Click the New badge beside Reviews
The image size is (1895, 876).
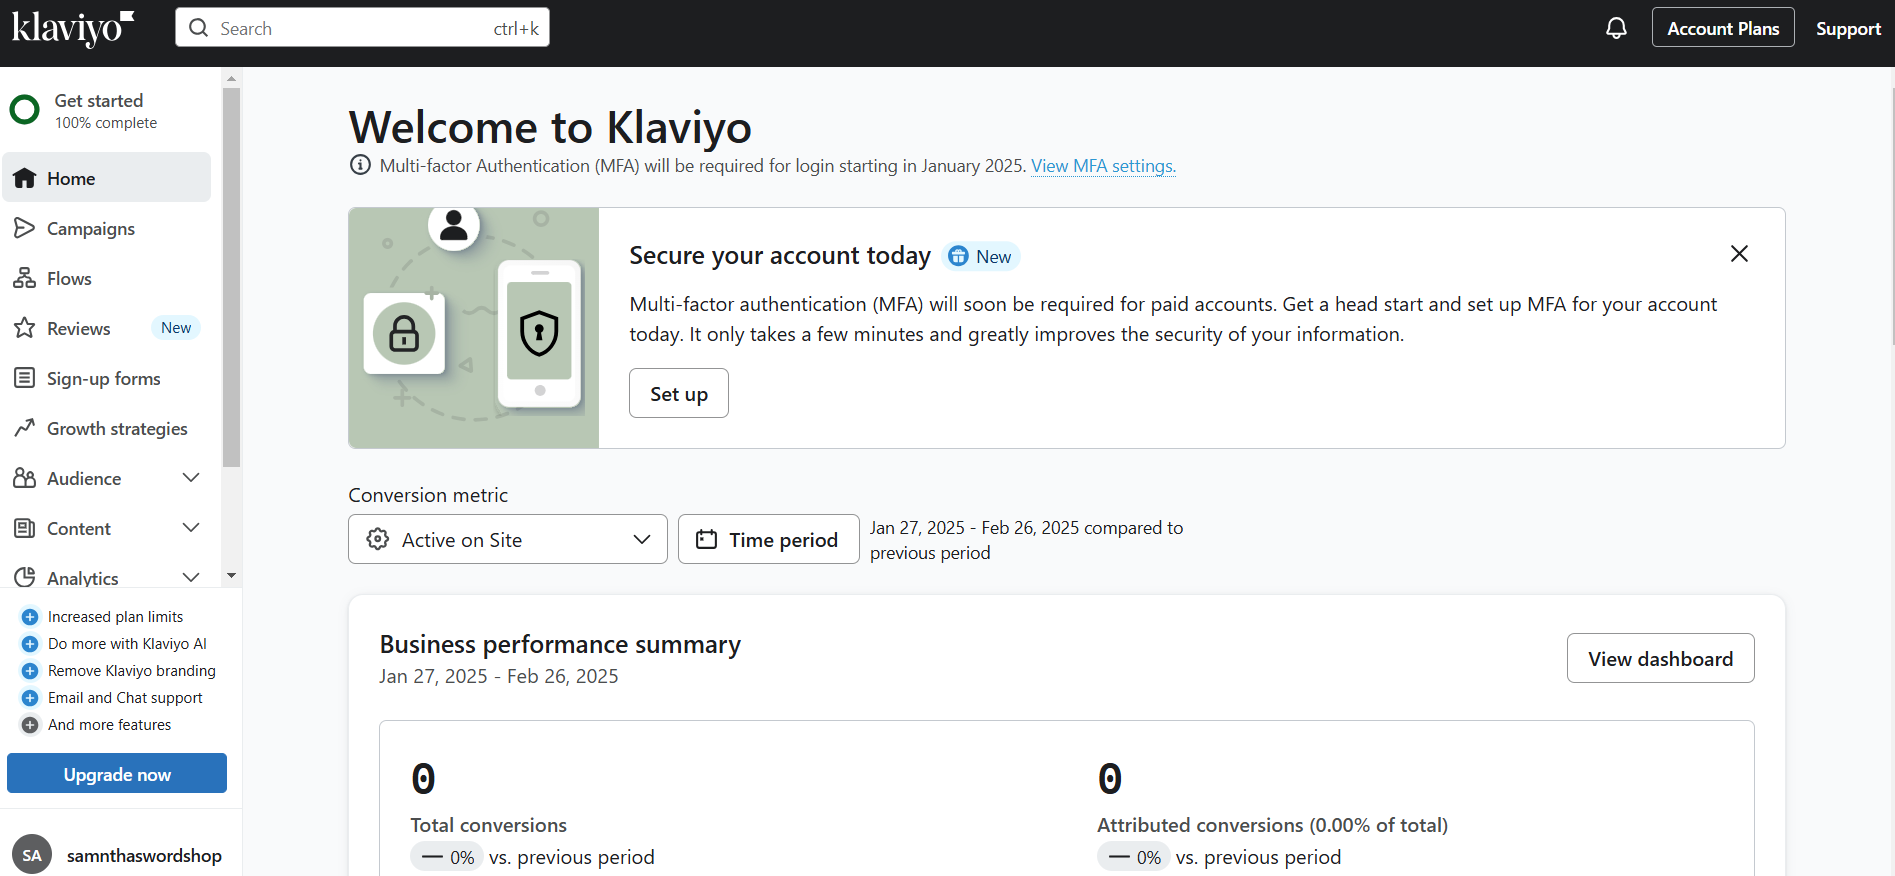point(176,328)
